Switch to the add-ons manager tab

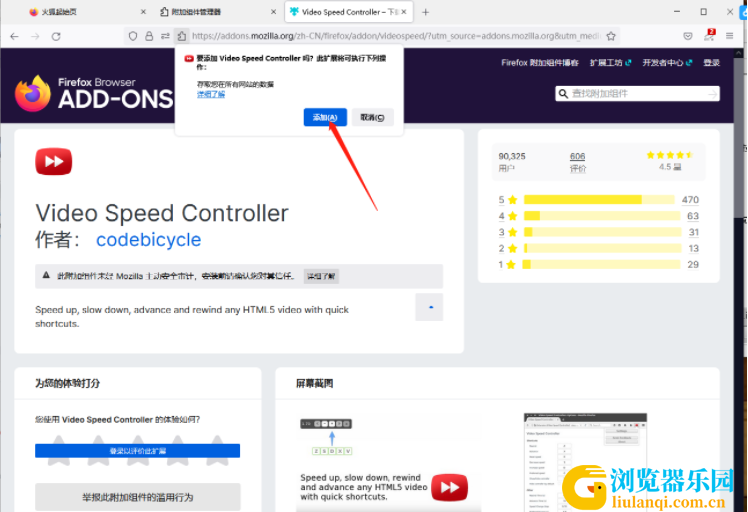[217, 12]
